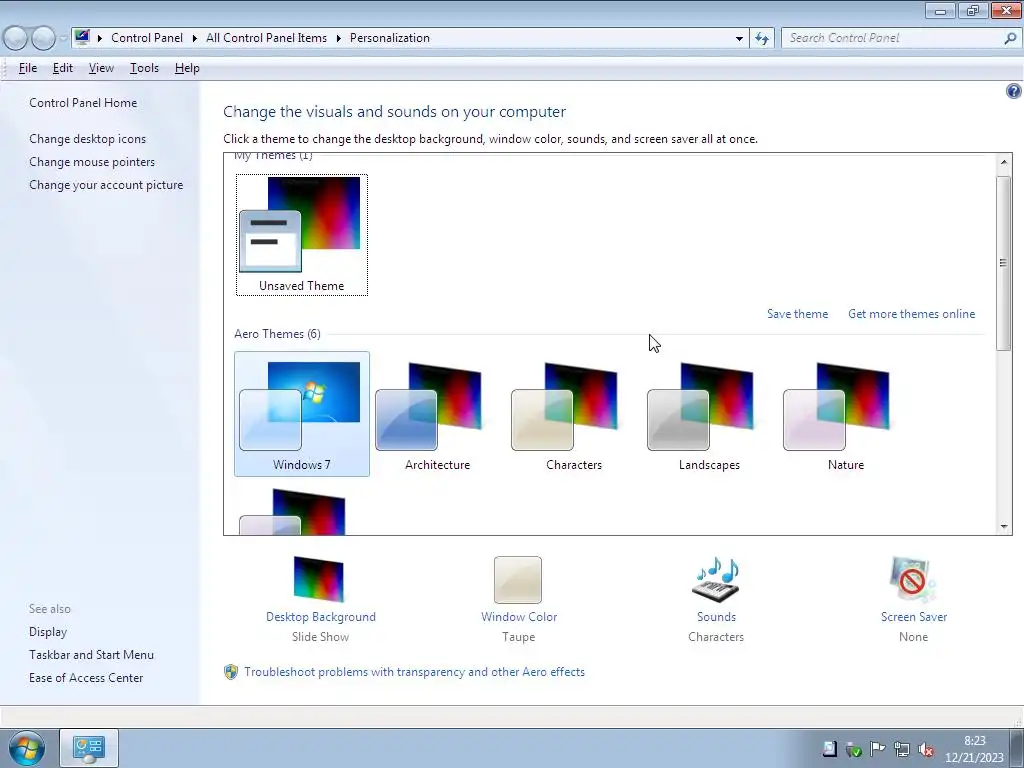The width and height of the screenshot is (1024, 768).
Task: Click the Control Panel taskbar button
Action: 89,748
